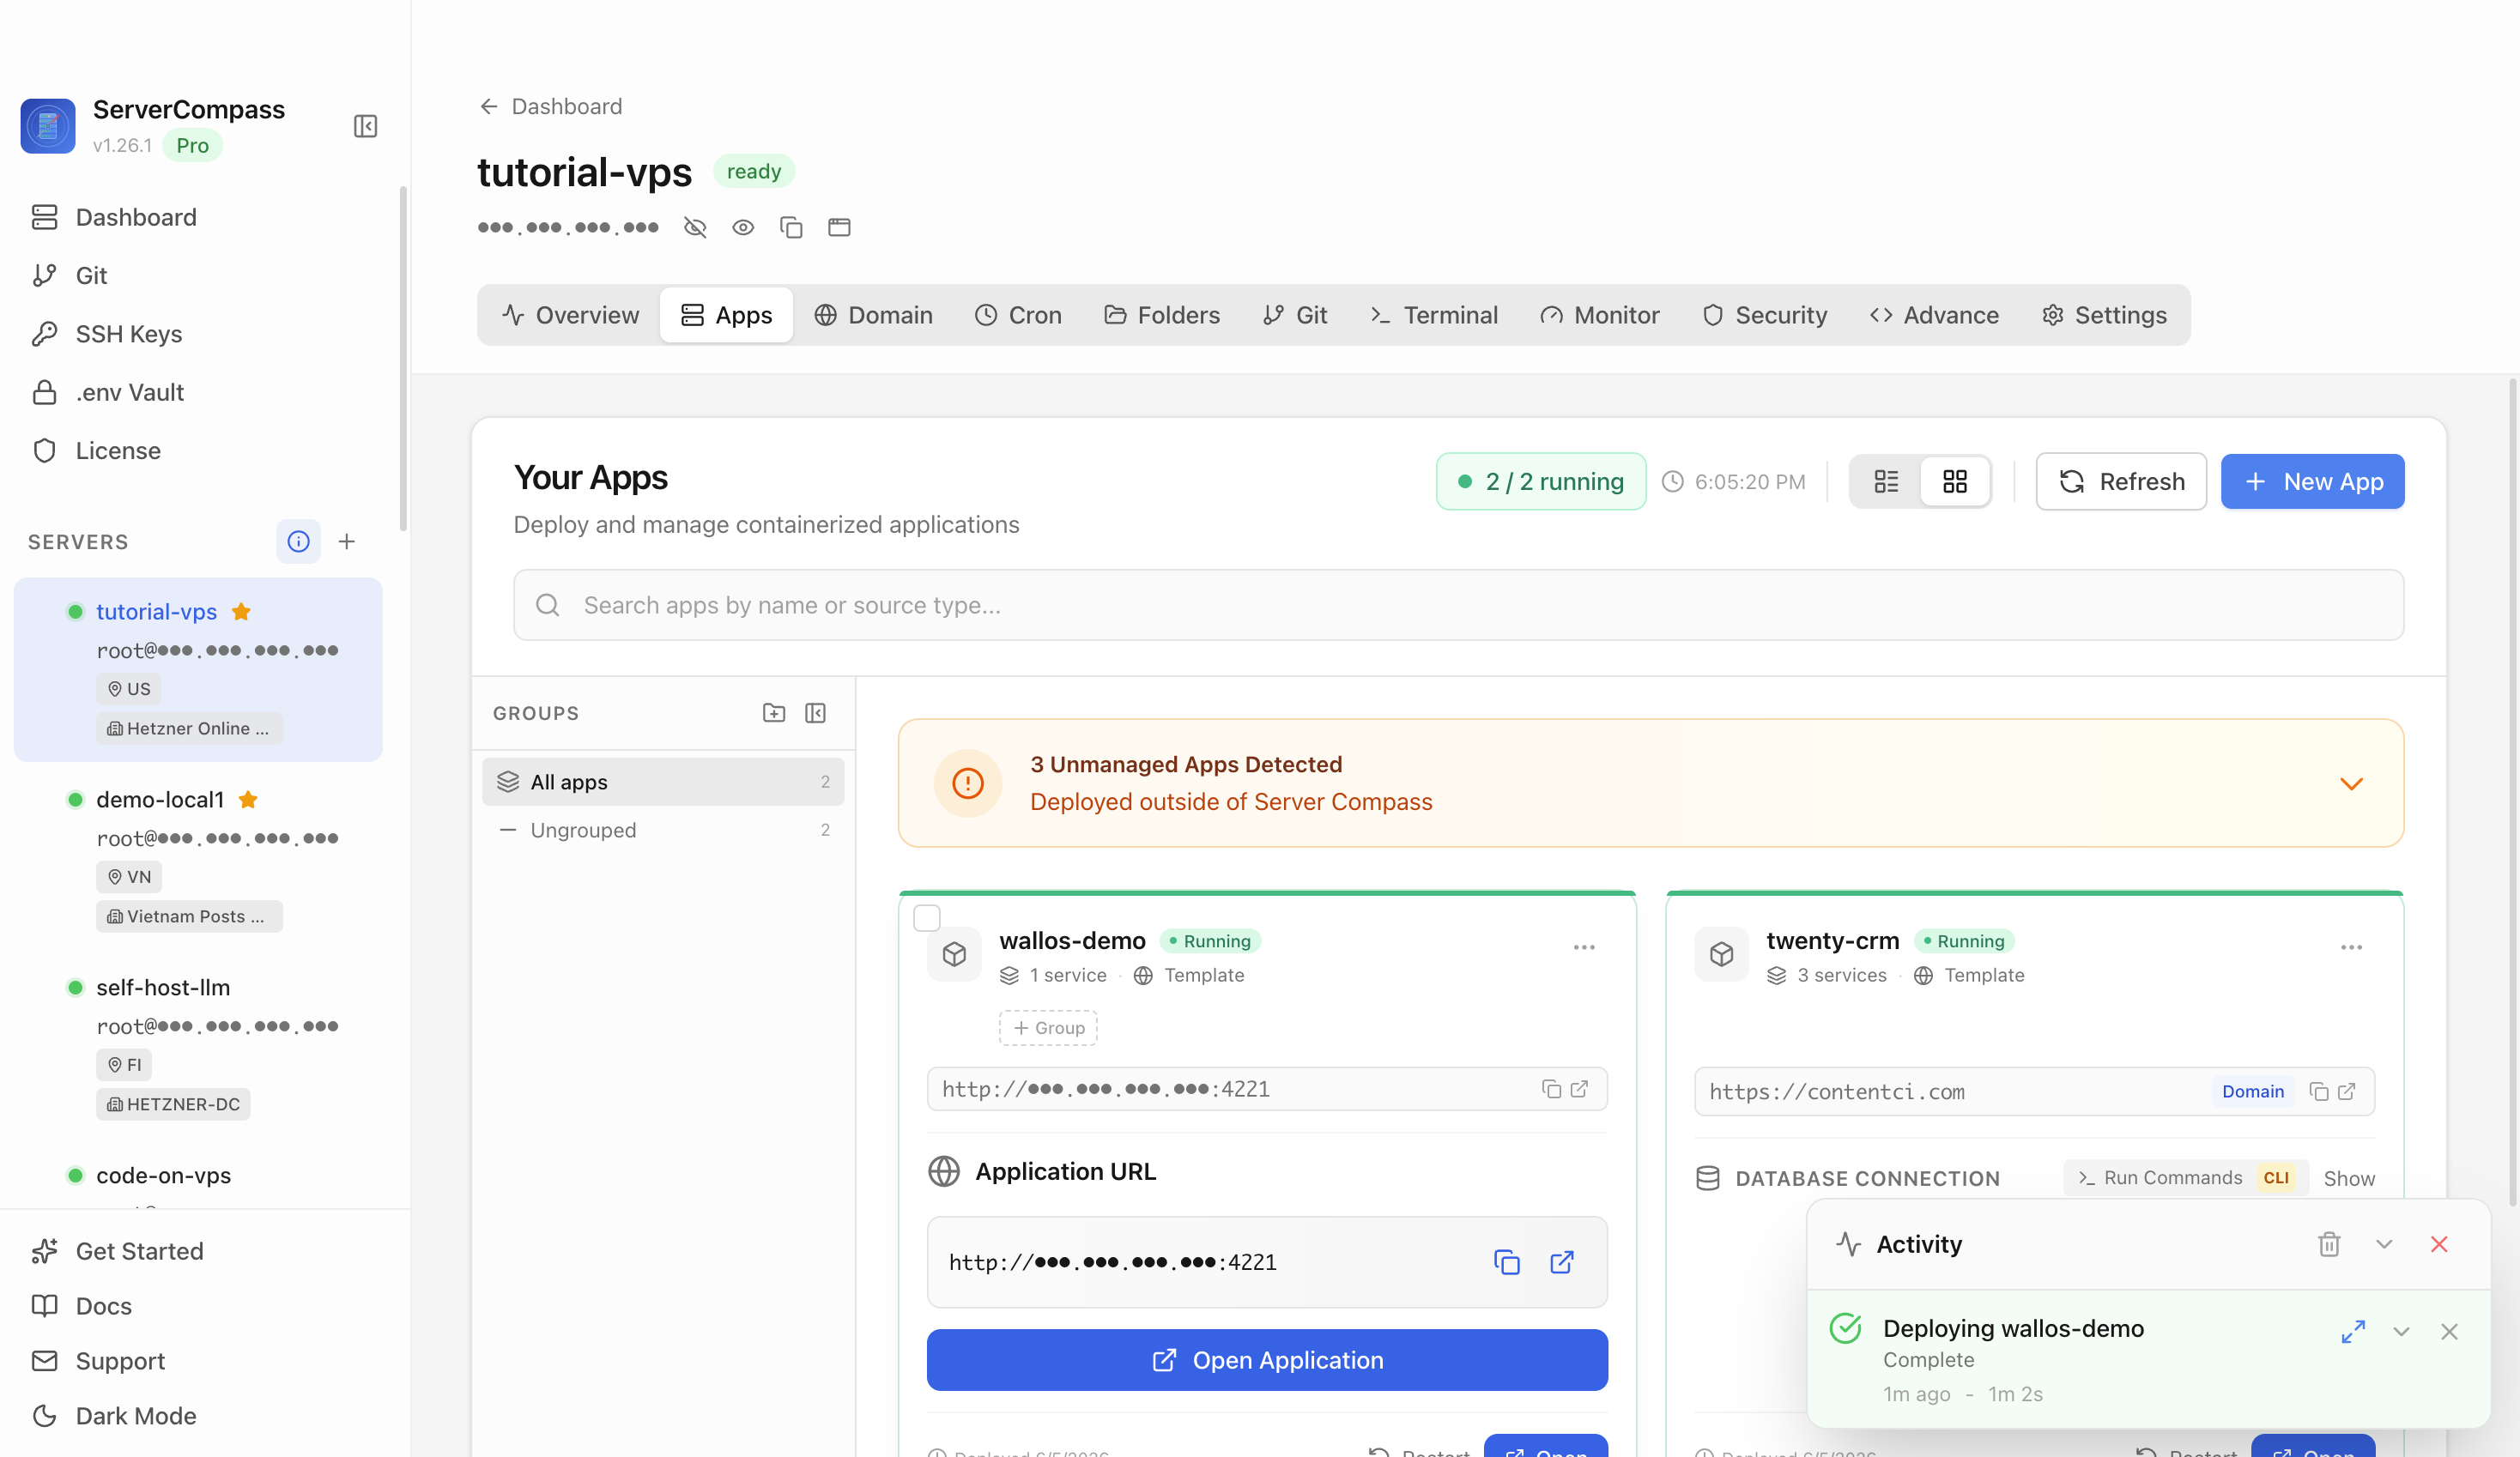Viewport: 2520px width, 1457px height.
Task: Open twenty-crm more options menu
Action: (2351, 947)
